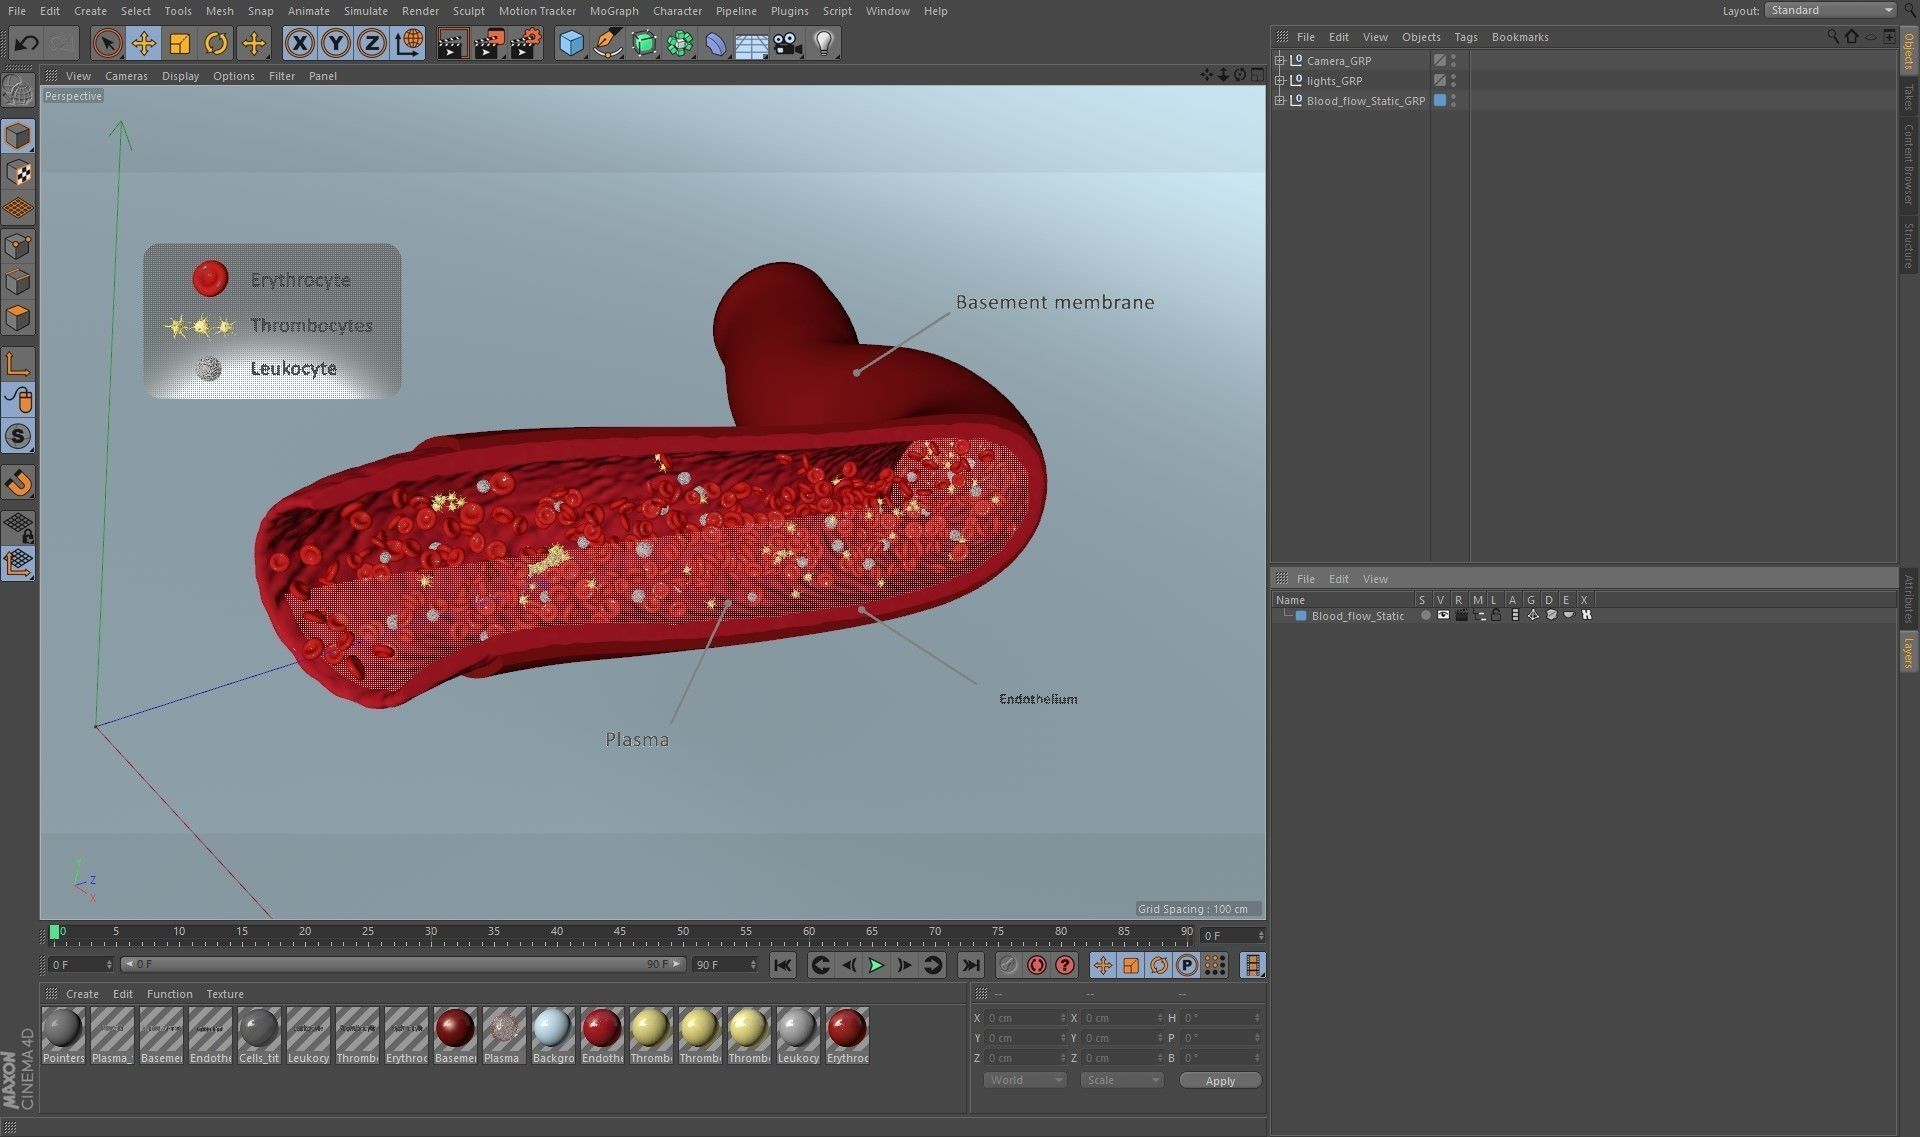This screenshot has height=1137, width=1920.
Task: Go to start of animation
Action: click(782, 965)
